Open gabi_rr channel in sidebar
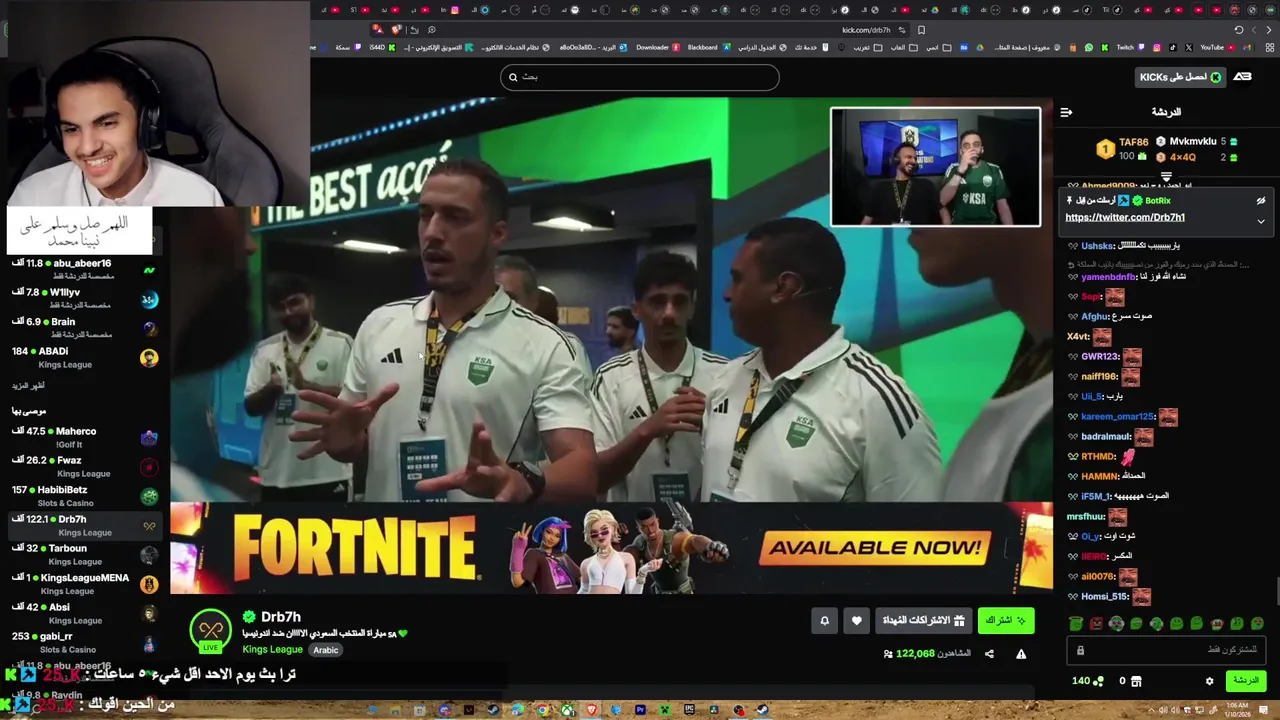This screenshot has height=720, width=1280. click(85, 642)
